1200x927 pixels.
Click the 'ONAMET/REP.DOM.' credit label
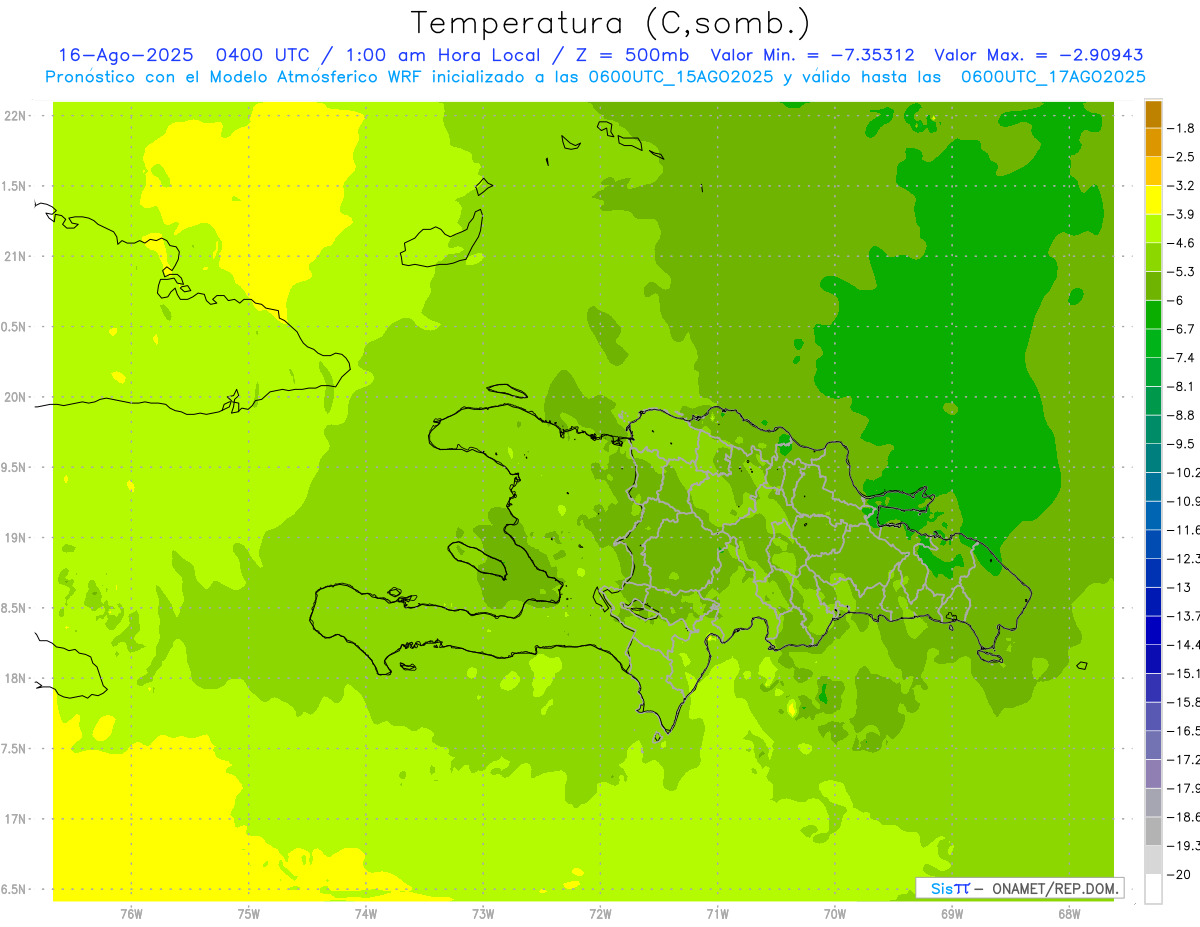coord(1056,888)
